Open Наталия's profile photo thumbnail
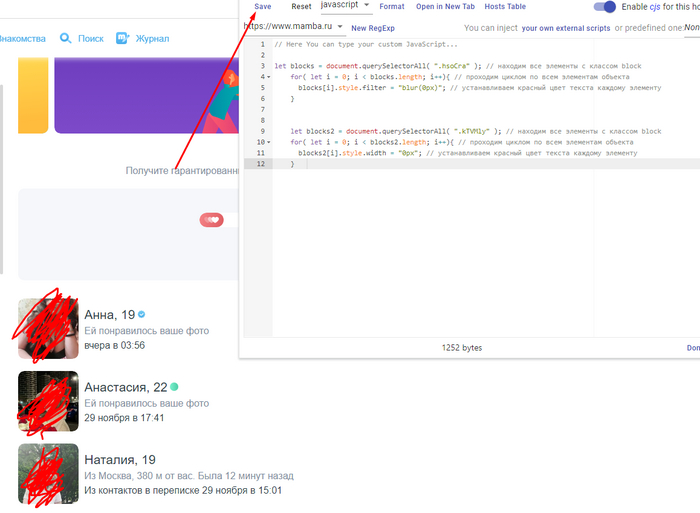This screenshot has height=513, width=700. point(48,473)
